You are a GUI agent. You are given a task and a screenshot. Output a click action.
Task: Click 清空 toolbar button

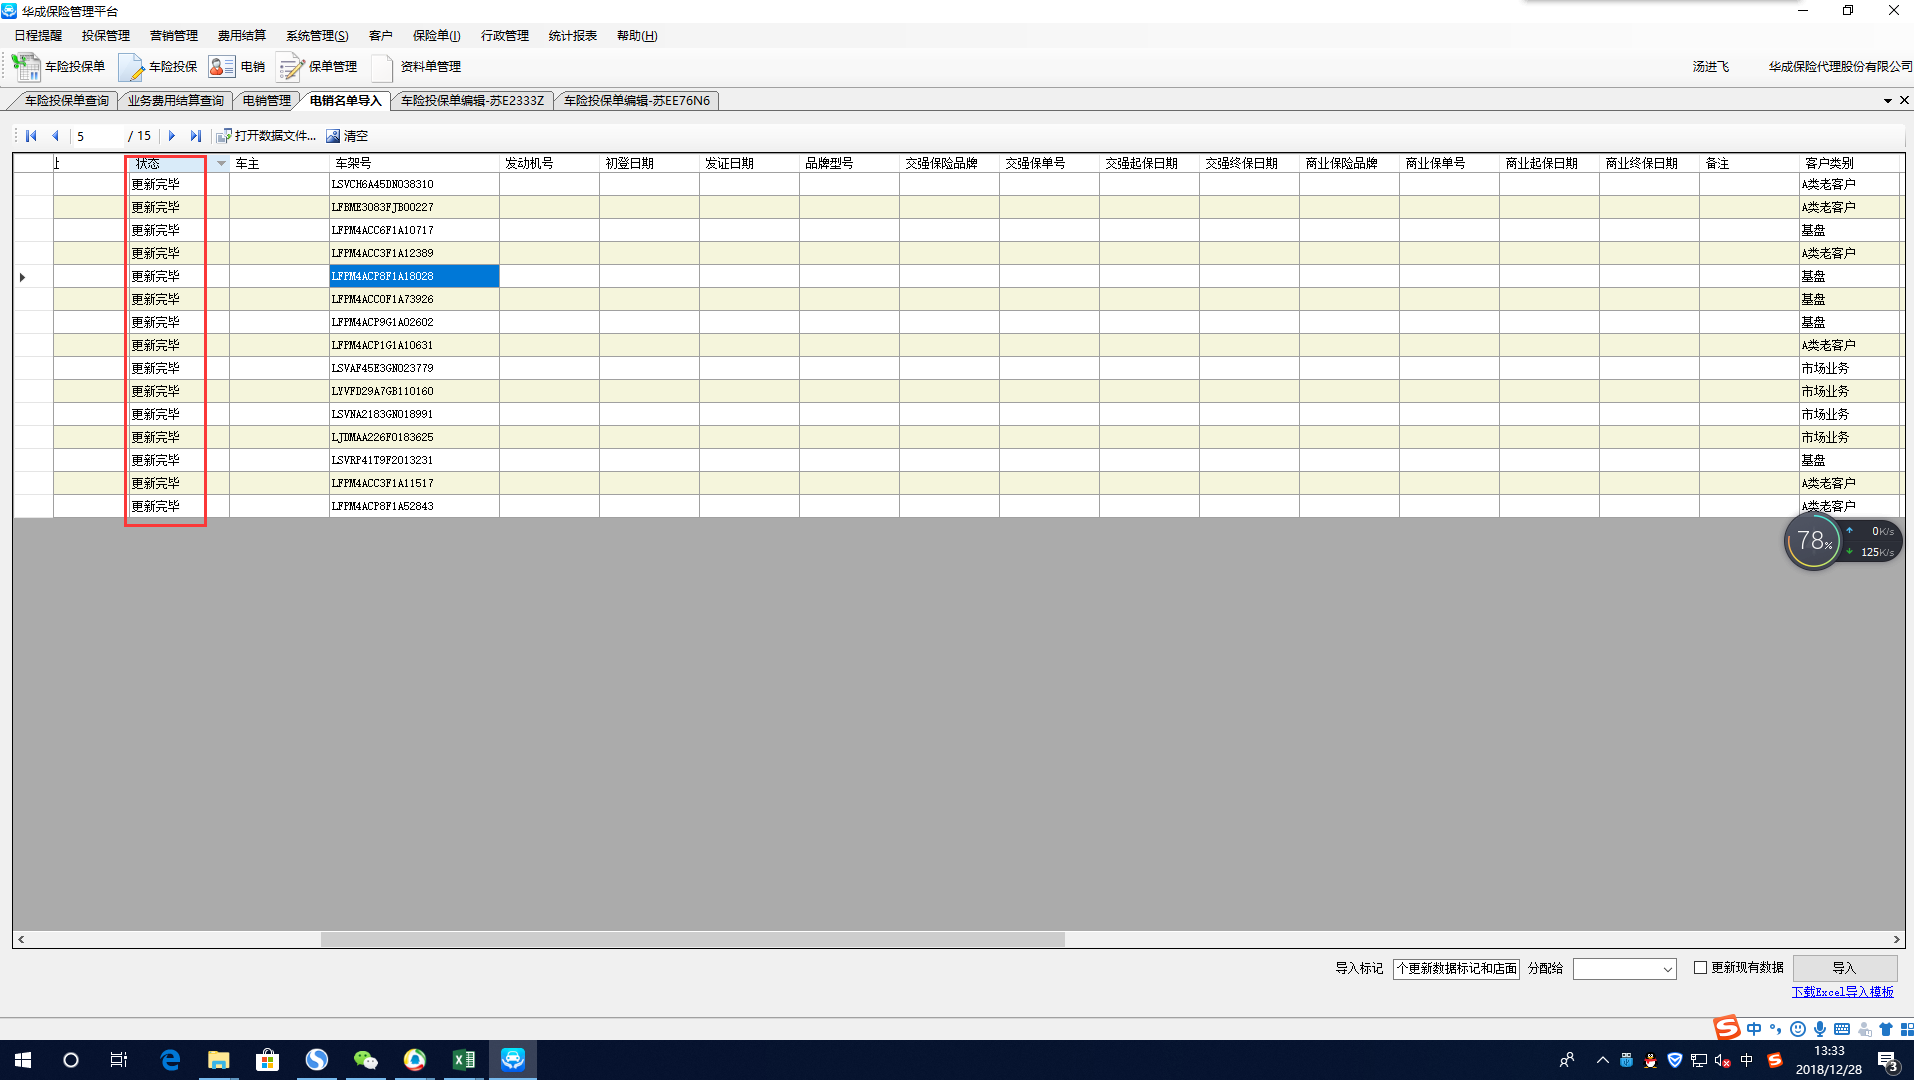(x=347, y=136)
